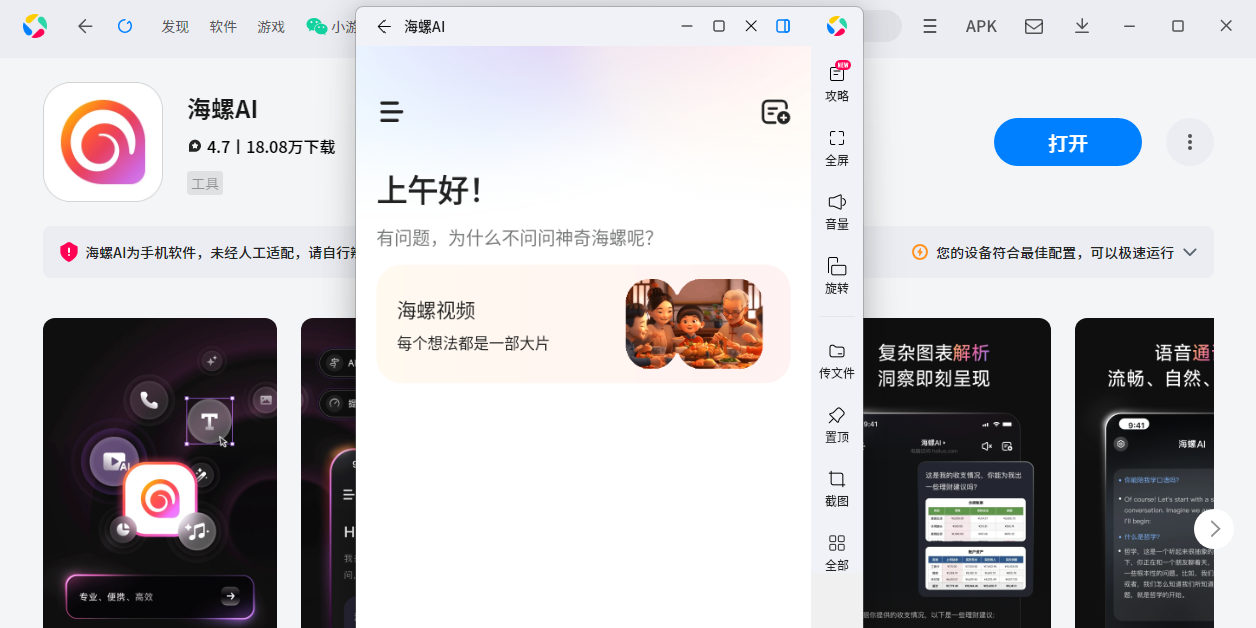Show 全部 tools in side toolbar
1256x628 pixels.
[837, 552]
